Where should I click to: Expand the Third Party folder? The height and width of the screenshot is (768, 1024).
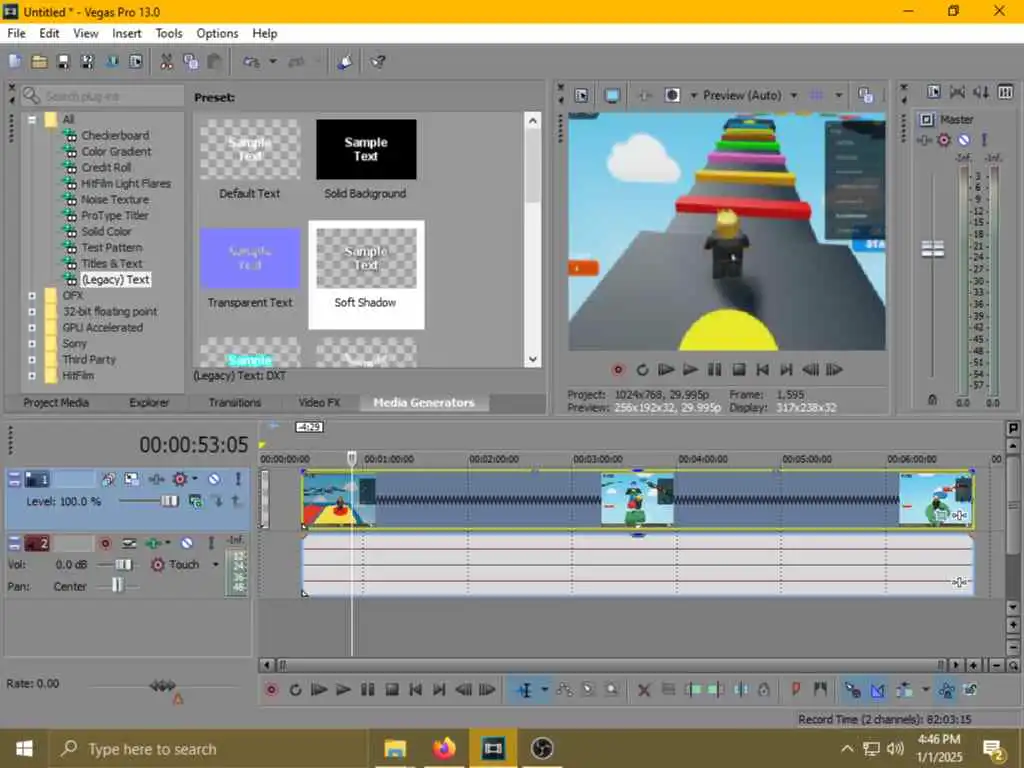(x=31, y=360)
